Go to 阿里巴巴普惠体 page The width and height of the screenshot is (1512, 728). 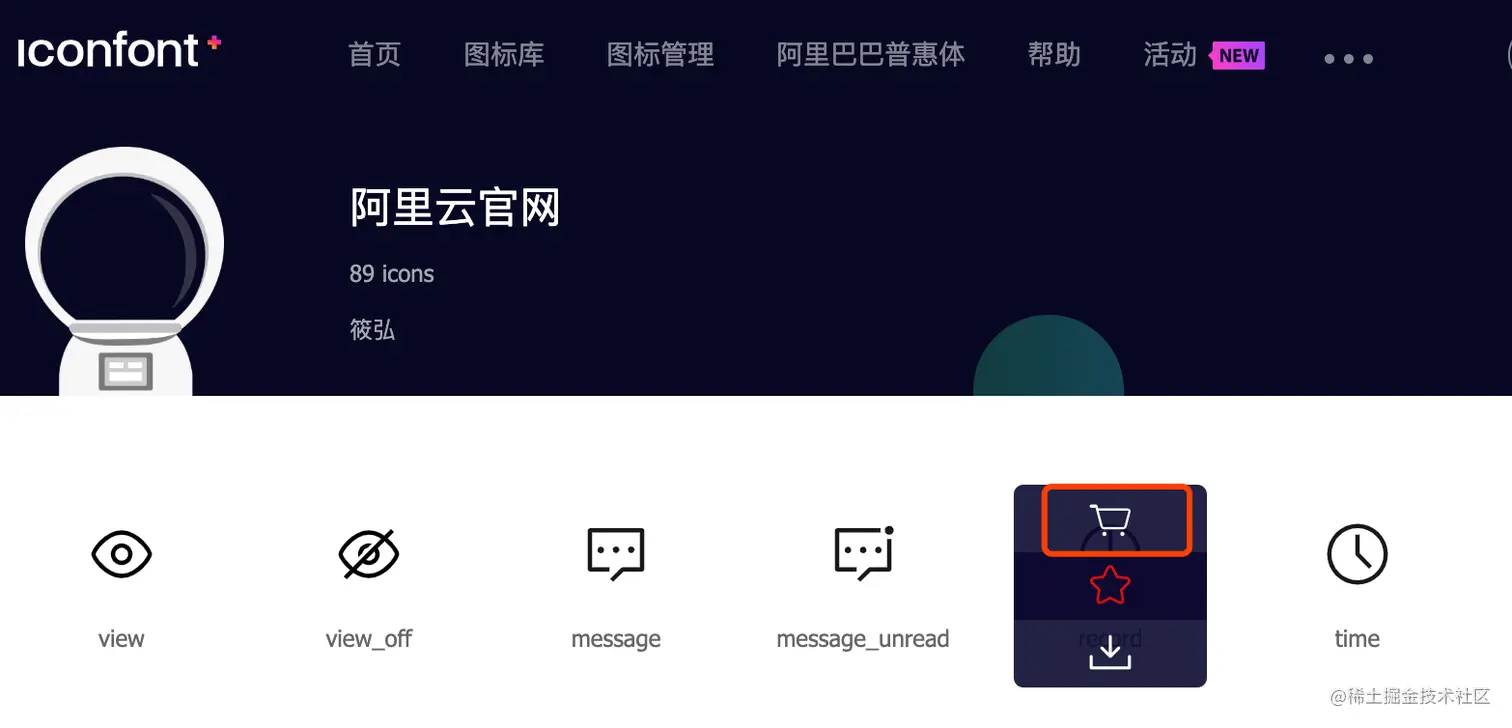(x=871, y=54)
